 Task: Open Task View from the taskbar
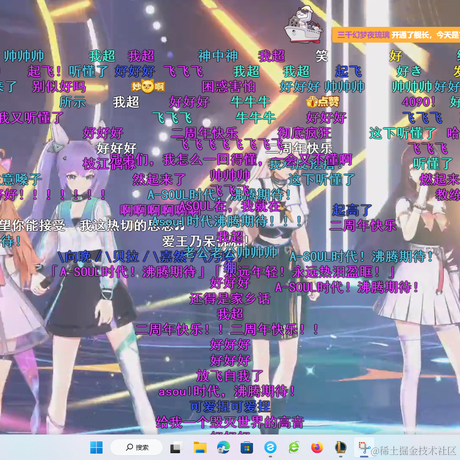coord(175,448)
